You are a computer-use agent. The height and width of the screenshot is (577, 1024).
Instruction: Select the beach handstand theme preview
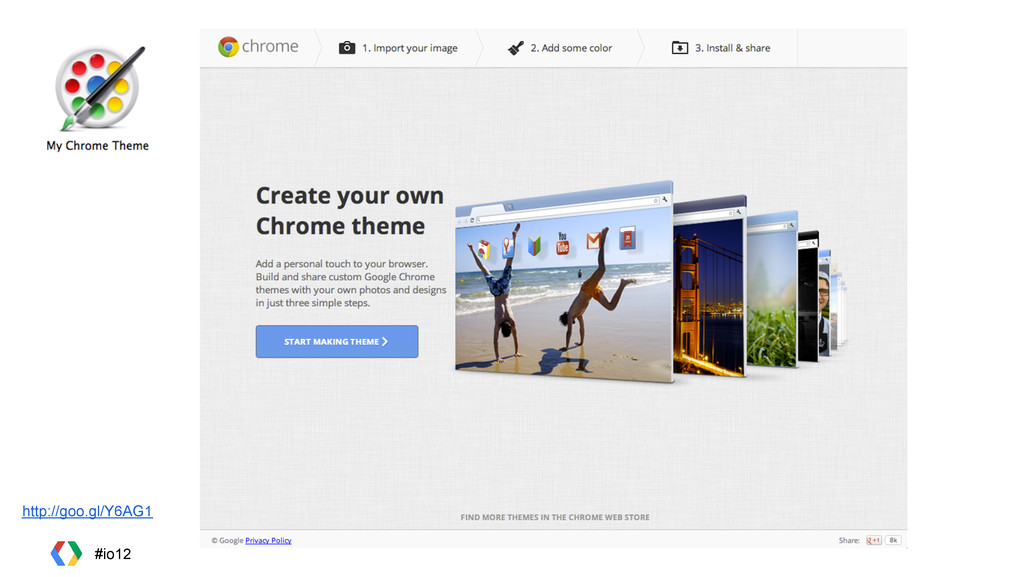pos(564,282)
